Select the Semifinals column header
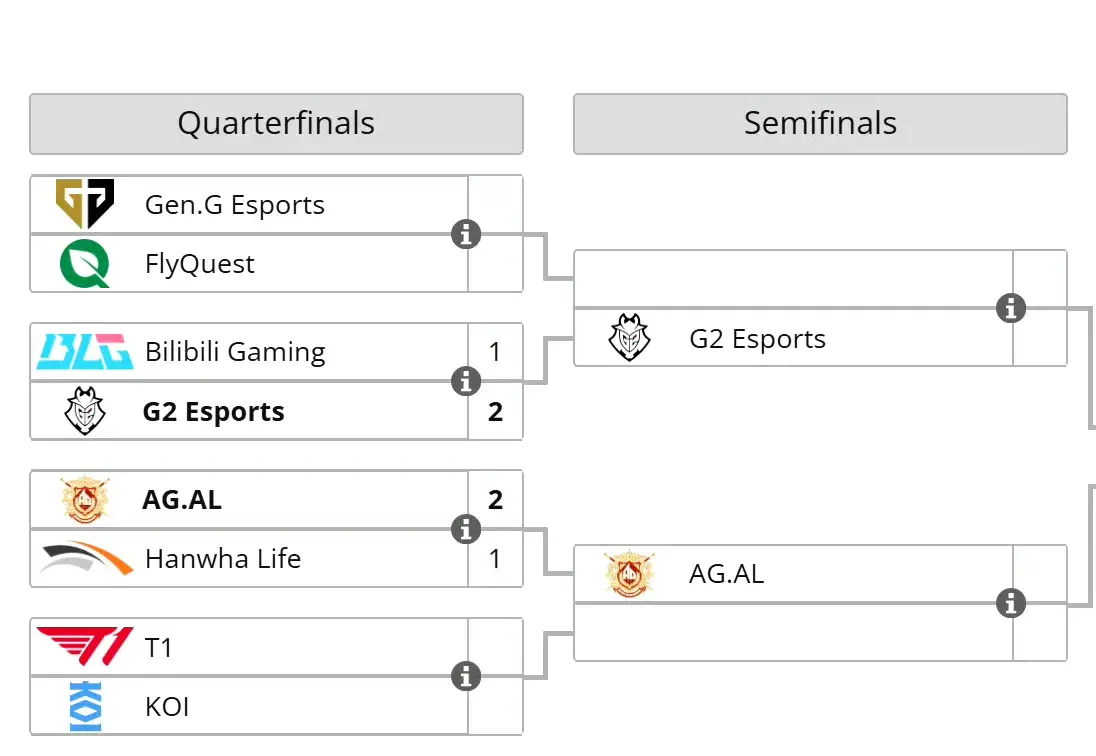The image size is (1096, 756). click(820, 124)
